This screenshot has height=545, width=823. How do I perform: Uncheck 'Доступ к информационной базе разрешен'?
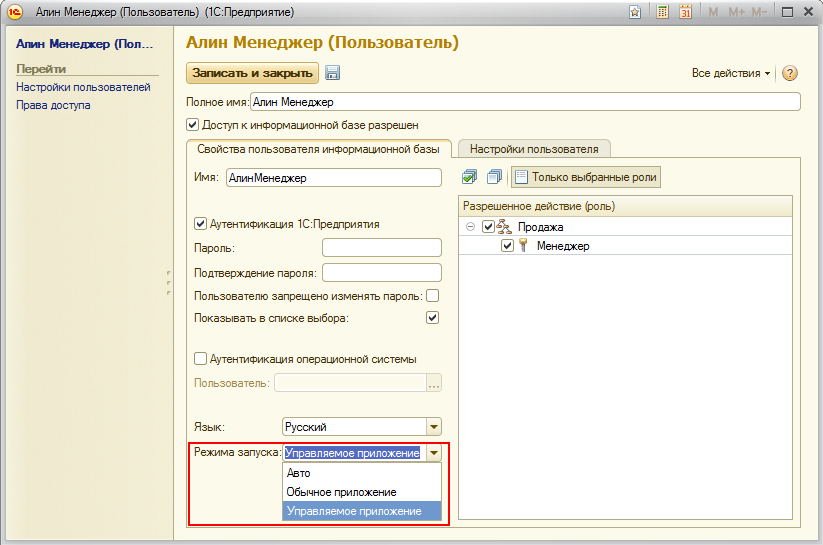[x=193, y=125]
